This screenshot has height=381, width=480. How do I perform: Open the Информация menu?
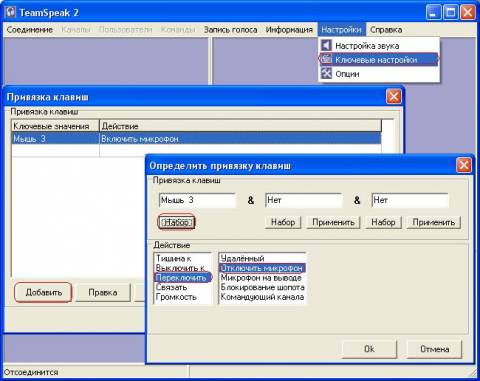(289, 30)
